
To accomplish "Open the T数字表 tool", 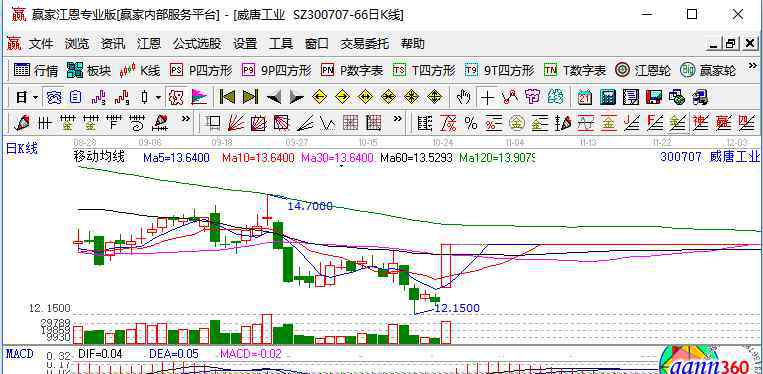I will click(575, 71).
